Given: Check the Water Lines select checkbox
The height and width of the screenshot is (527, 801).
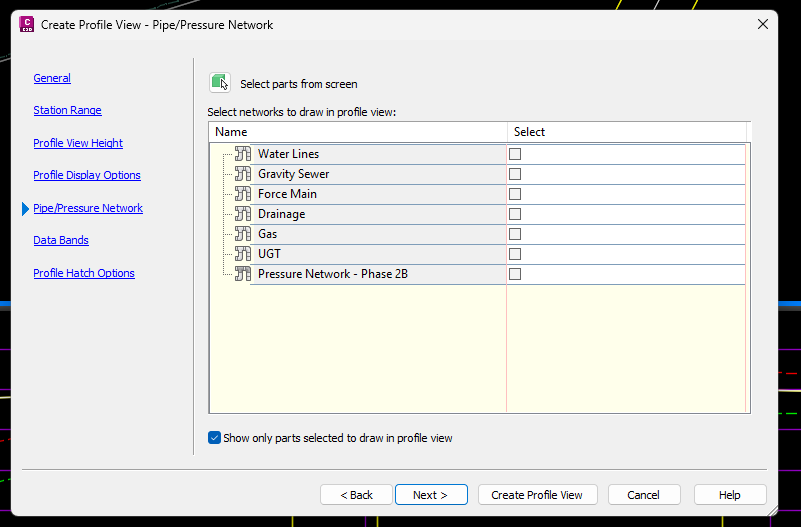Looking at the screenshot, I should pos(515,154).
